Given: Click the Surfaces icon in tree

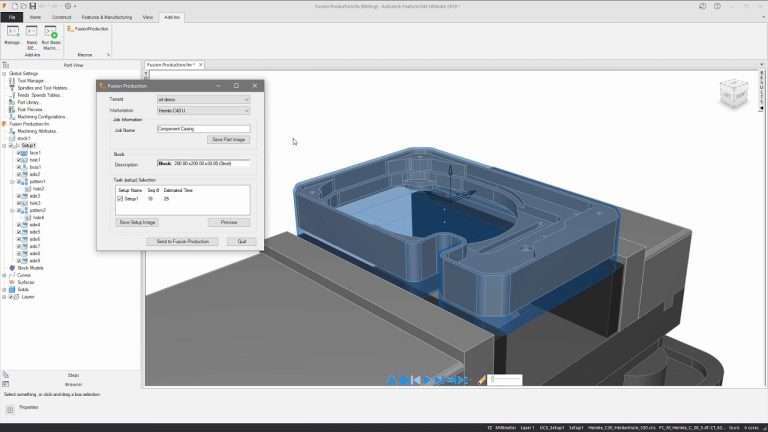Looking at the screenshot, I should pyautogui.click(x=12, y=282).
